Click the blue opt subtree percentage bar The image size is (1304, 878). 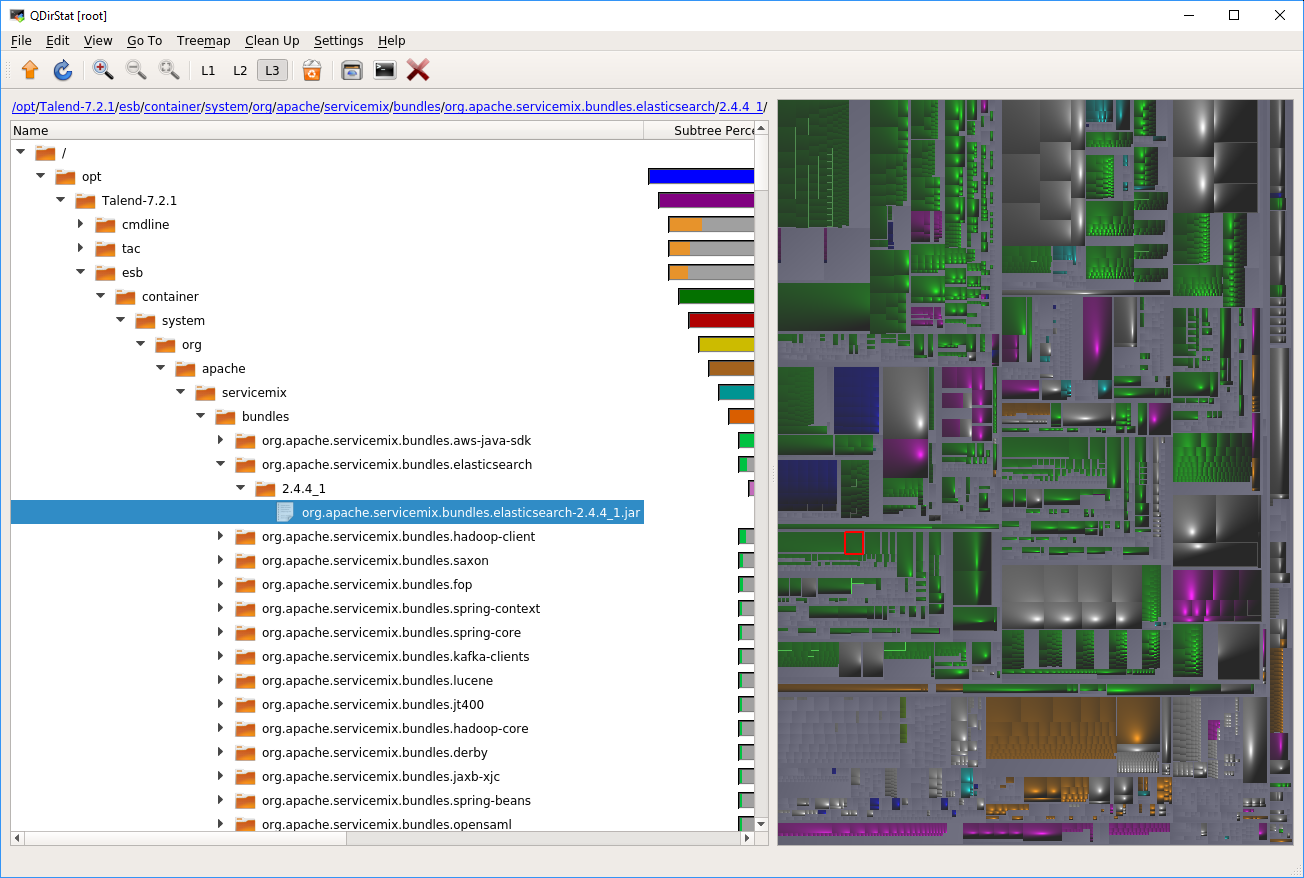[x=701, y=177]
